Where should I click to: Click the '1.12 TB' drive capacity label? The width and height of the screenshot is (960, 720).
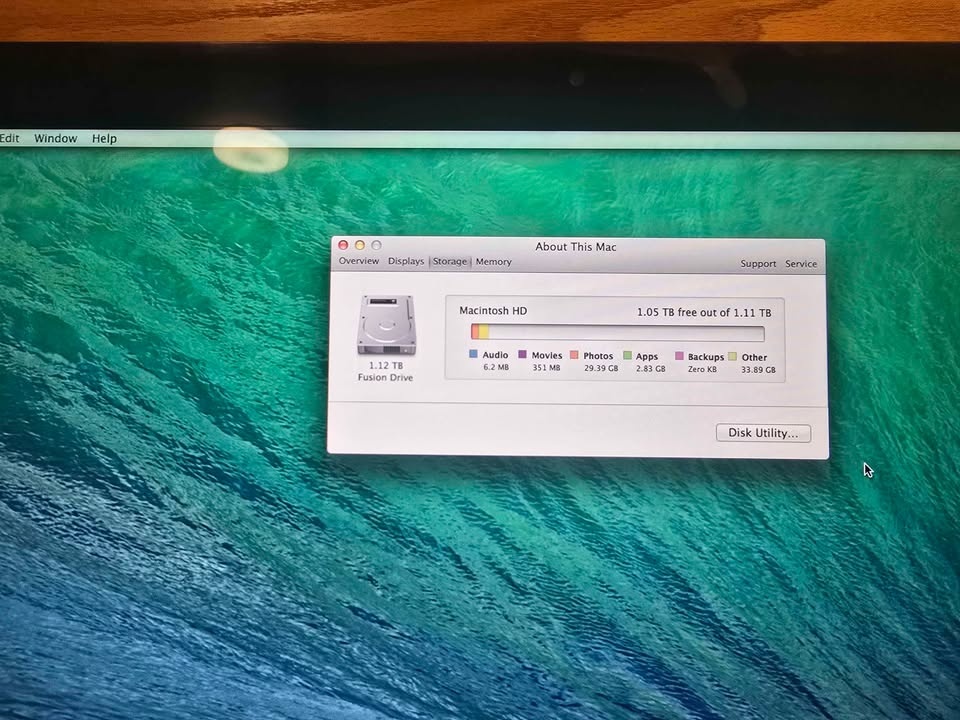tap(386, 365)
